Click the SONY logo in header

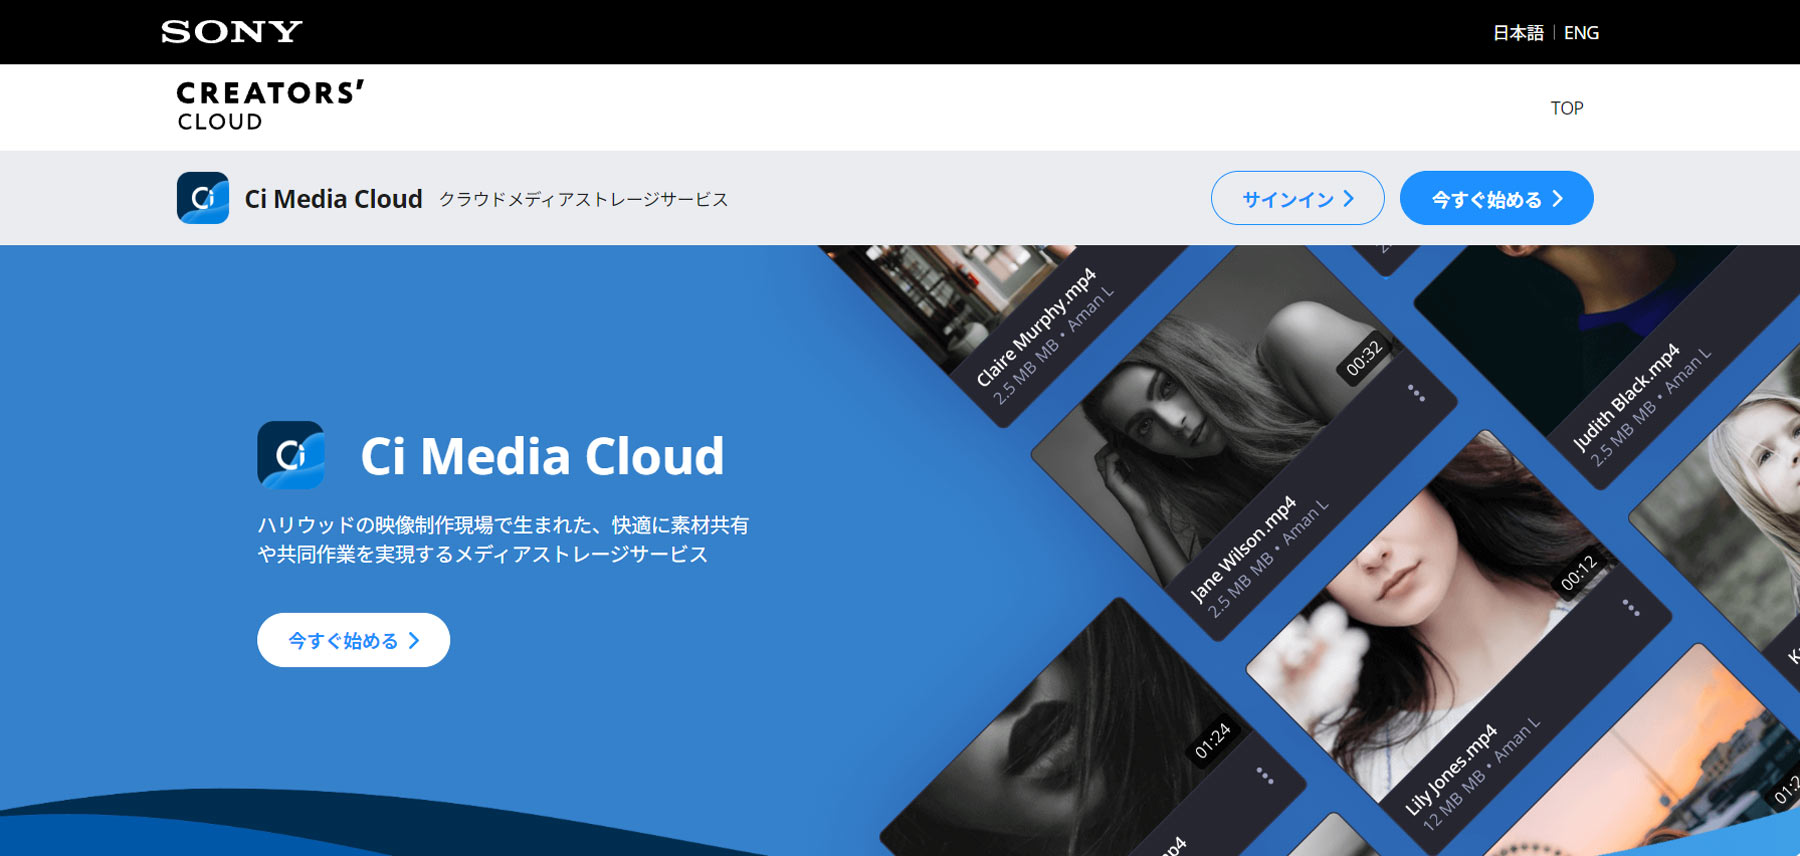click(231, 32)
